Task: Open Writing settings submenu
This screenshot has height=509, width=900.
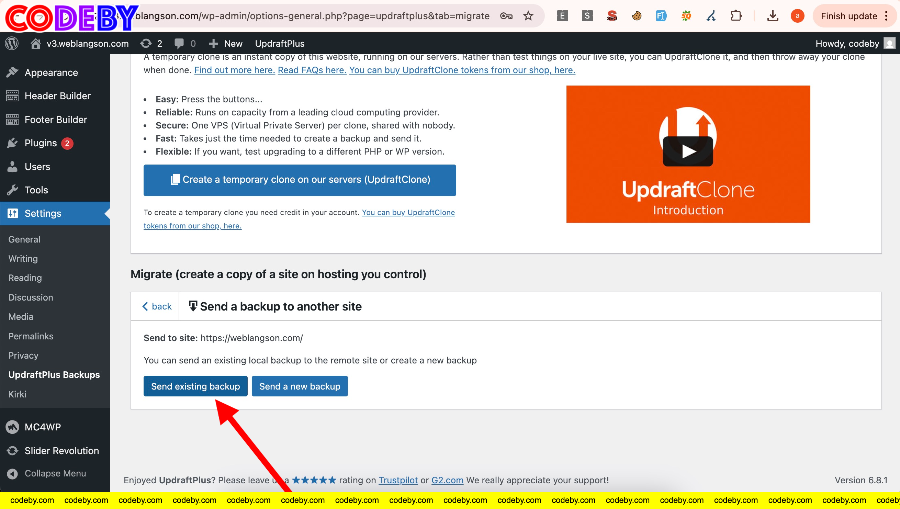Action: (x=23, y=259)
